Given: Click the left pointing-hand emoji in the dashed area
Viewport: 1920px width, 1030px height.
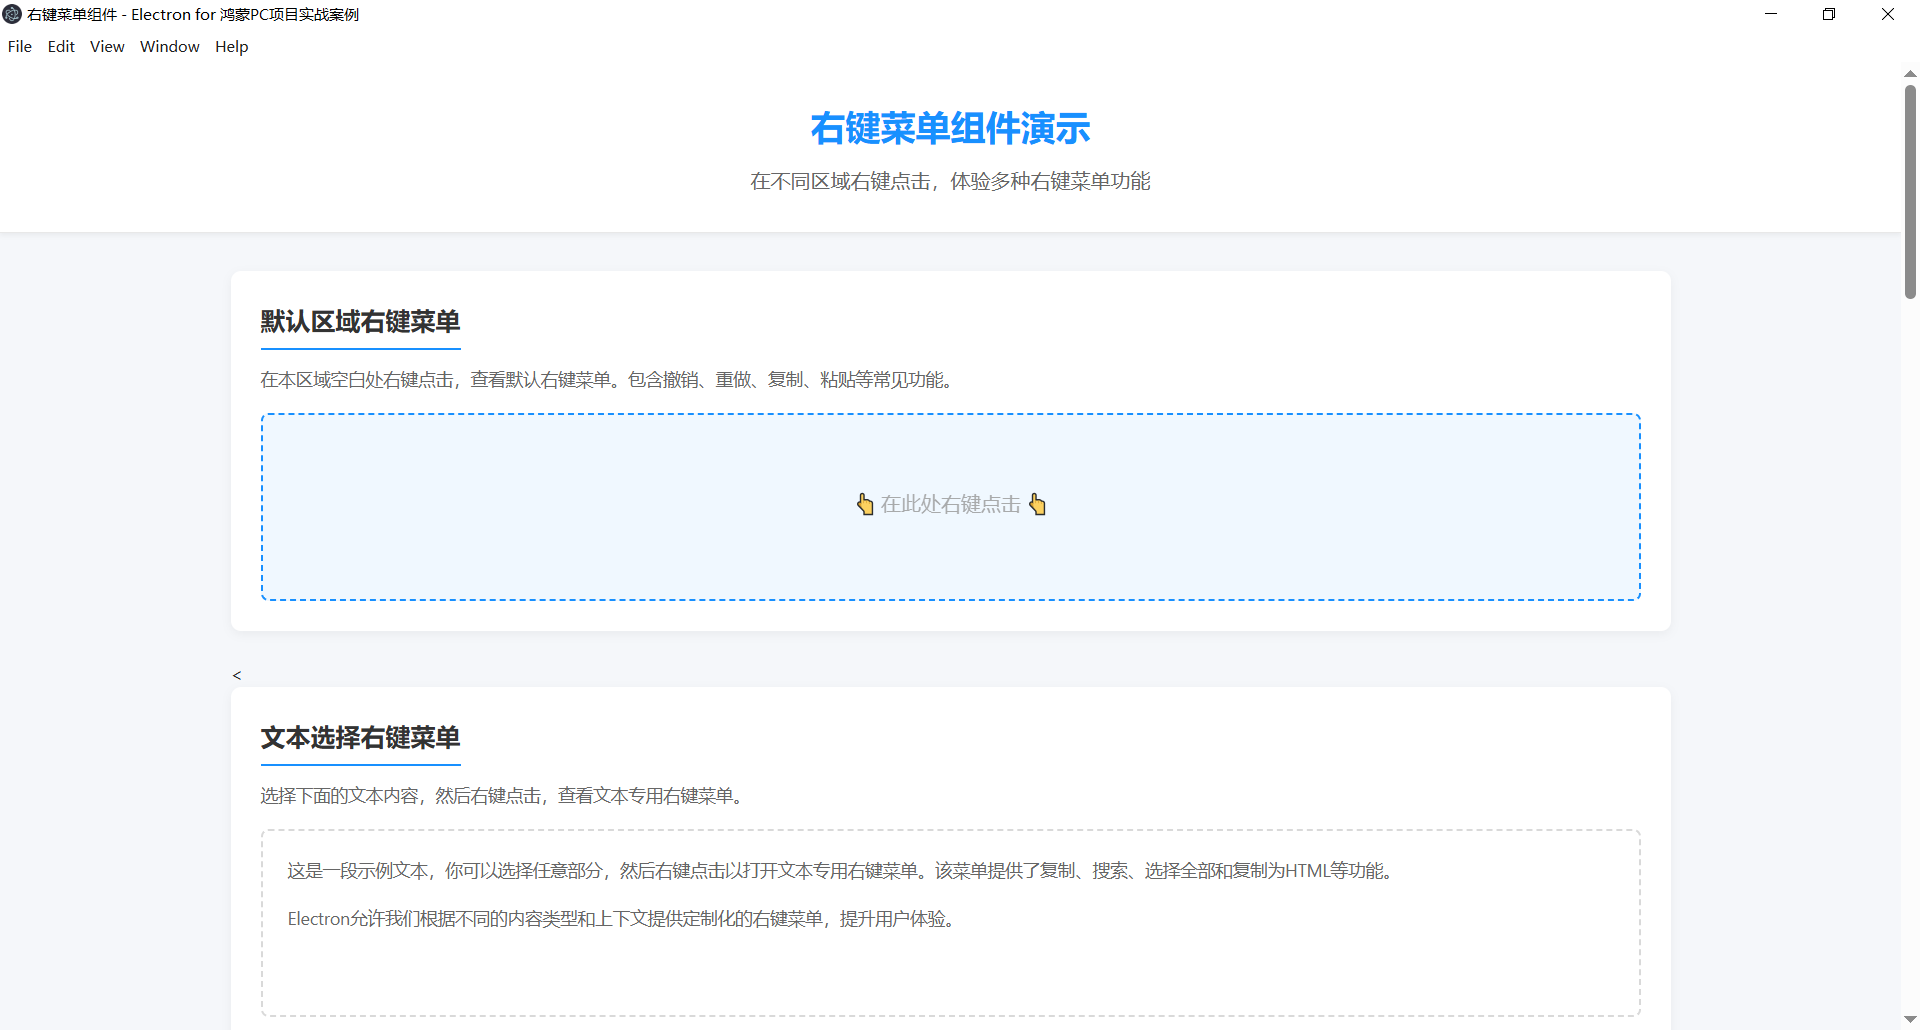Looking at the screenshot, I should click(x=865, y=504).
